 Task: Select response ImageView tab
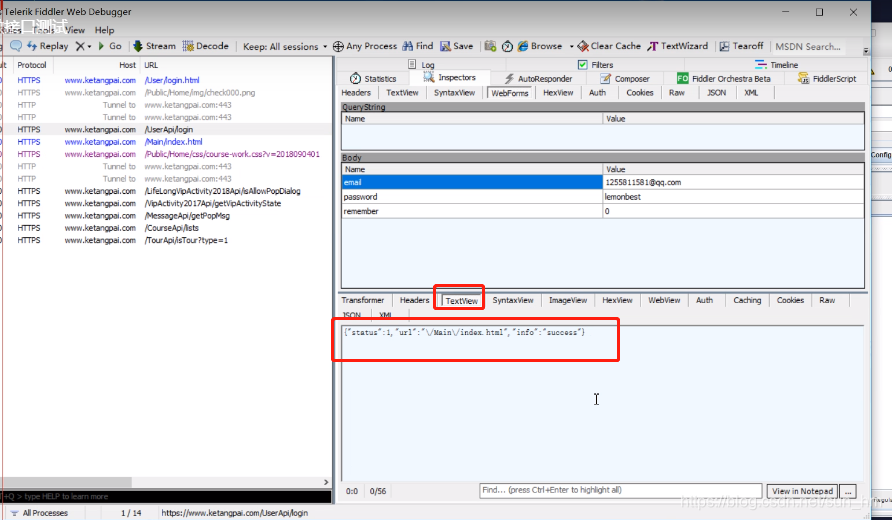pos(568,300)
